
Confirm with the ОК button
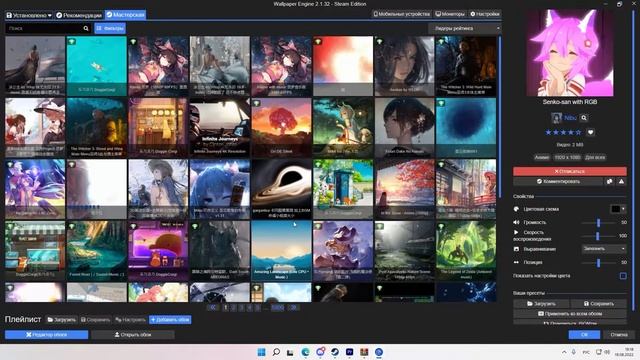pos(584,335)
